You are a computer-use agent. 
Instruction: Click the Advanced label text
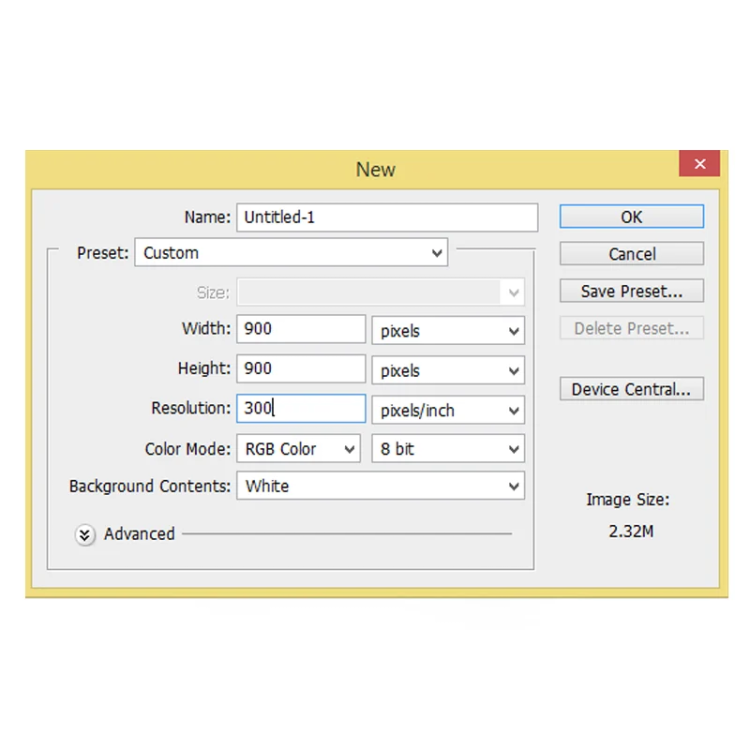(139, 534)
